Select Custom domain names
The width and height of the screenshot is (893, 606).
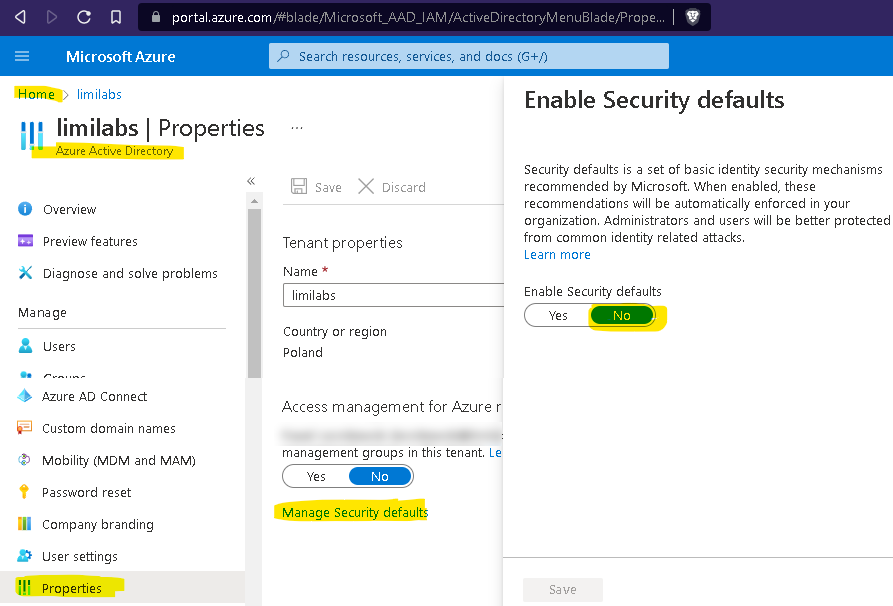click(x=109, y=428)
